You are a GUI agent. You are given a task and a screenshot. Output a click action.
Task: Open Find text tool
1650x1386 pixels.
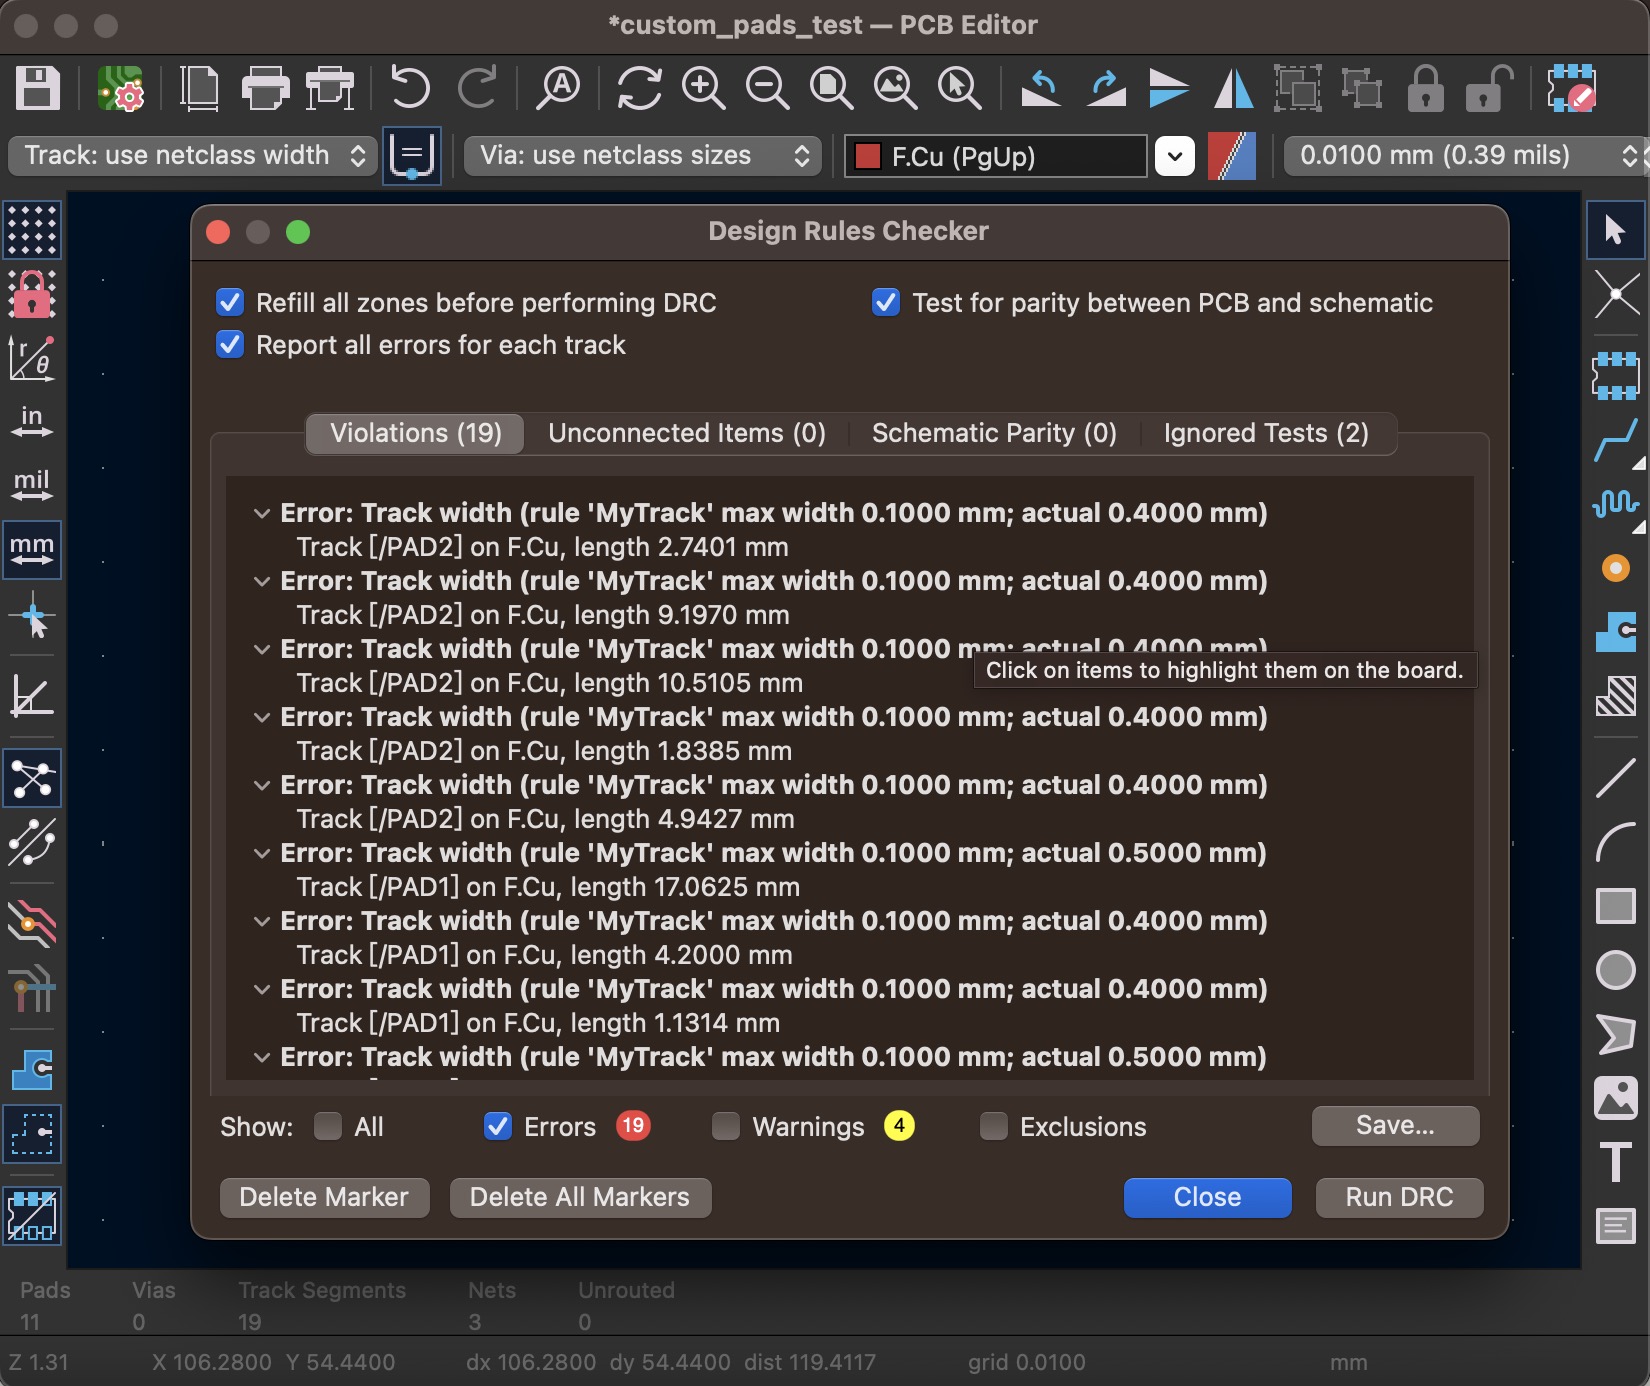click(x=558, y=88)
